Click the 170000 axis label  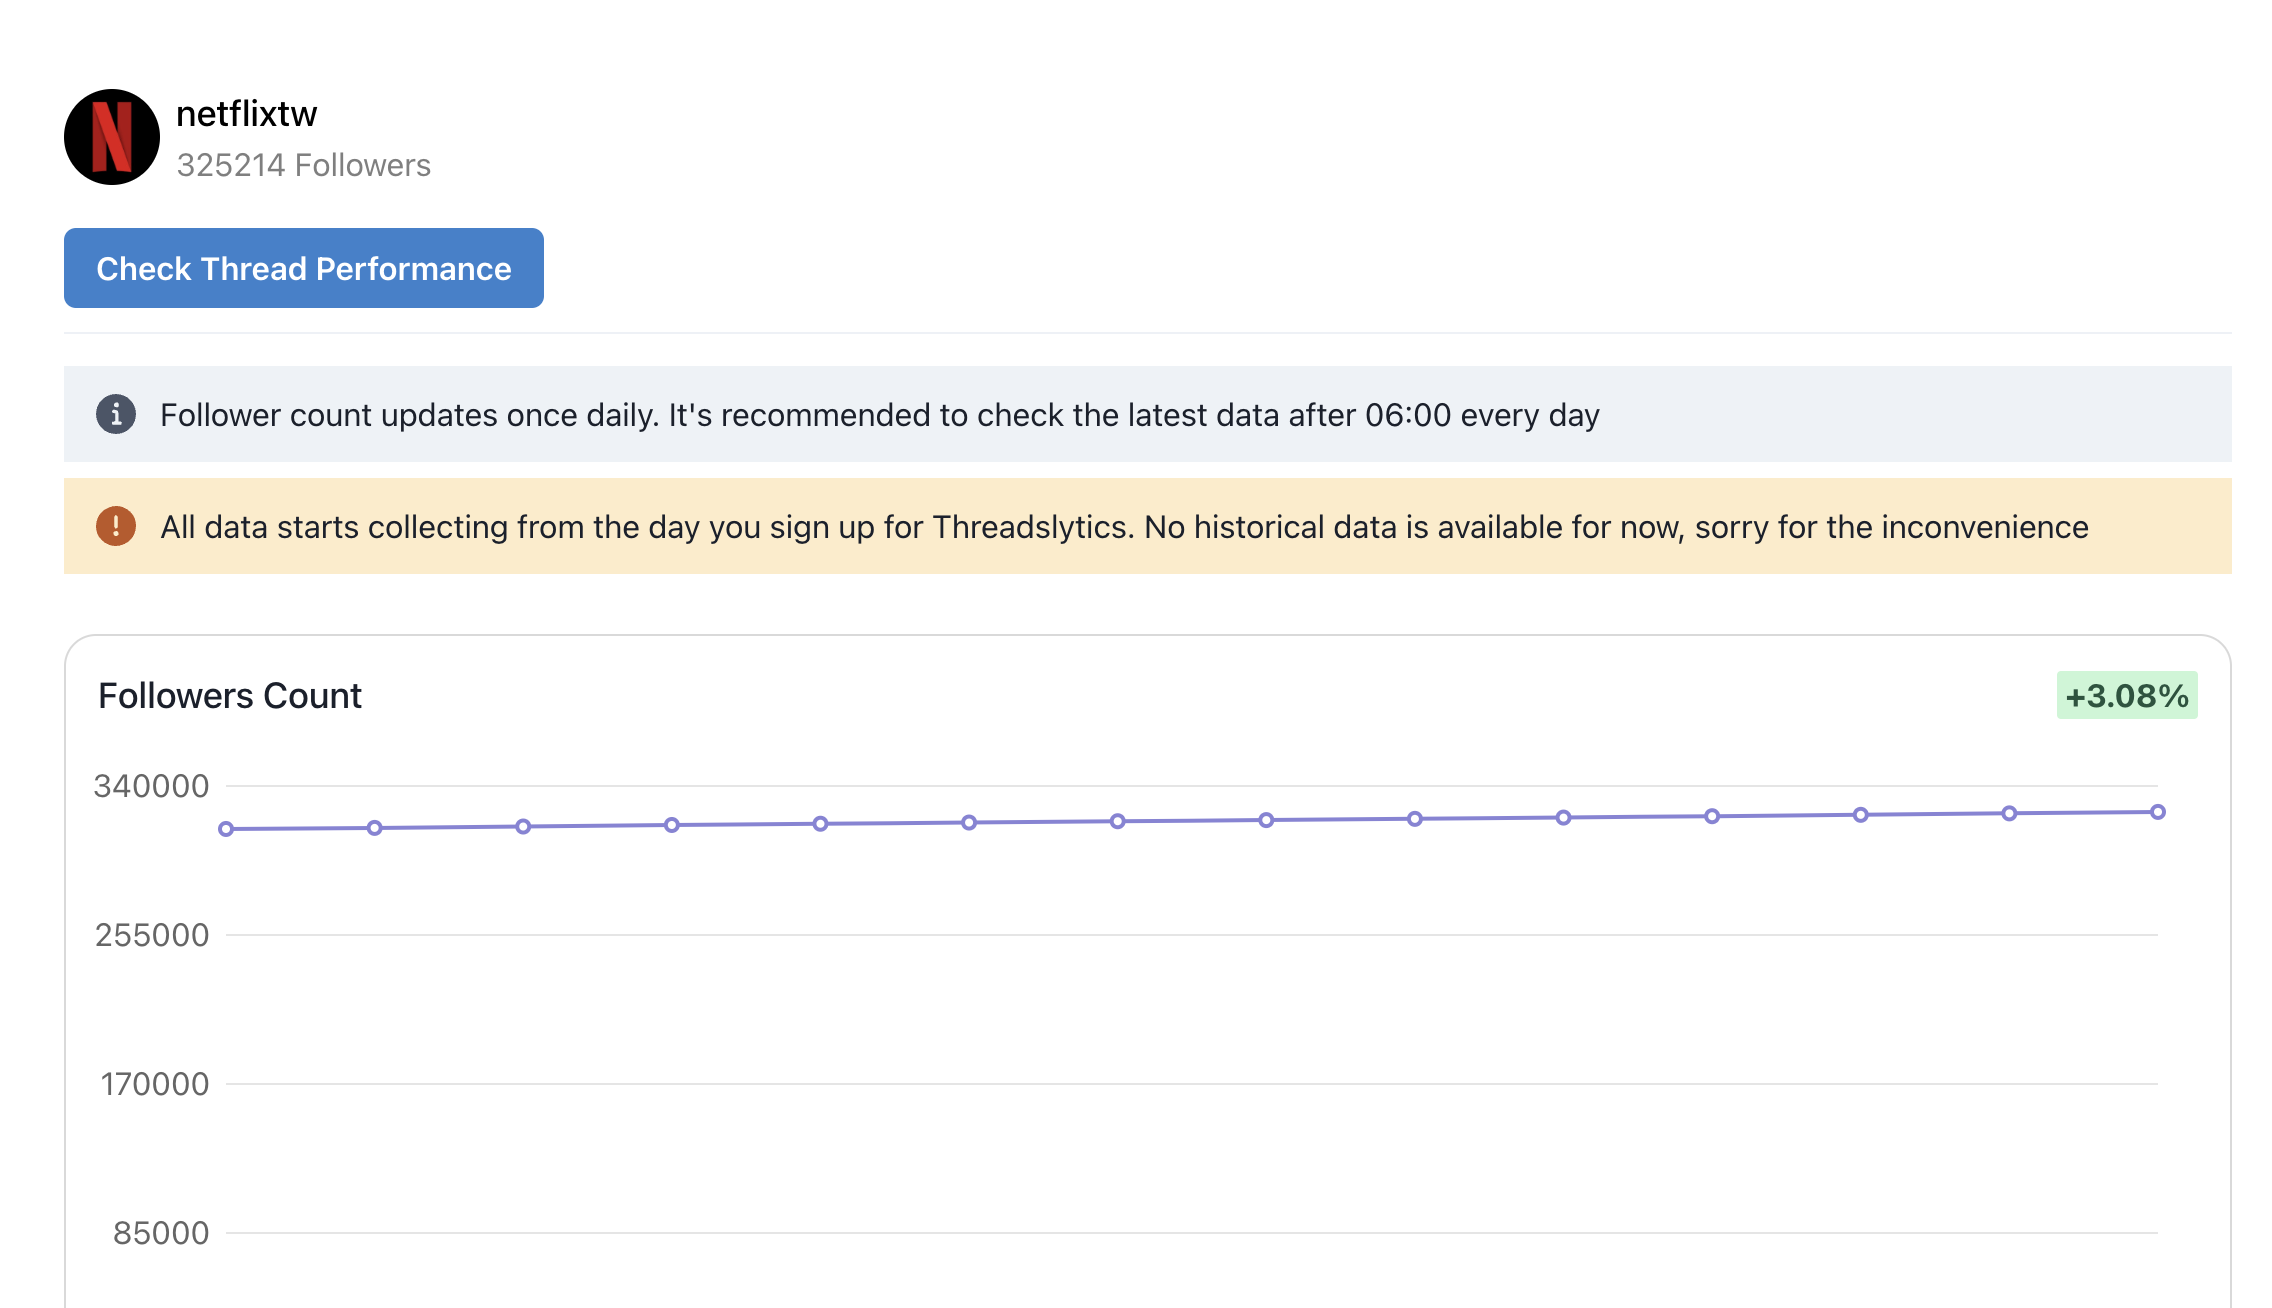tap(155, 1084)
